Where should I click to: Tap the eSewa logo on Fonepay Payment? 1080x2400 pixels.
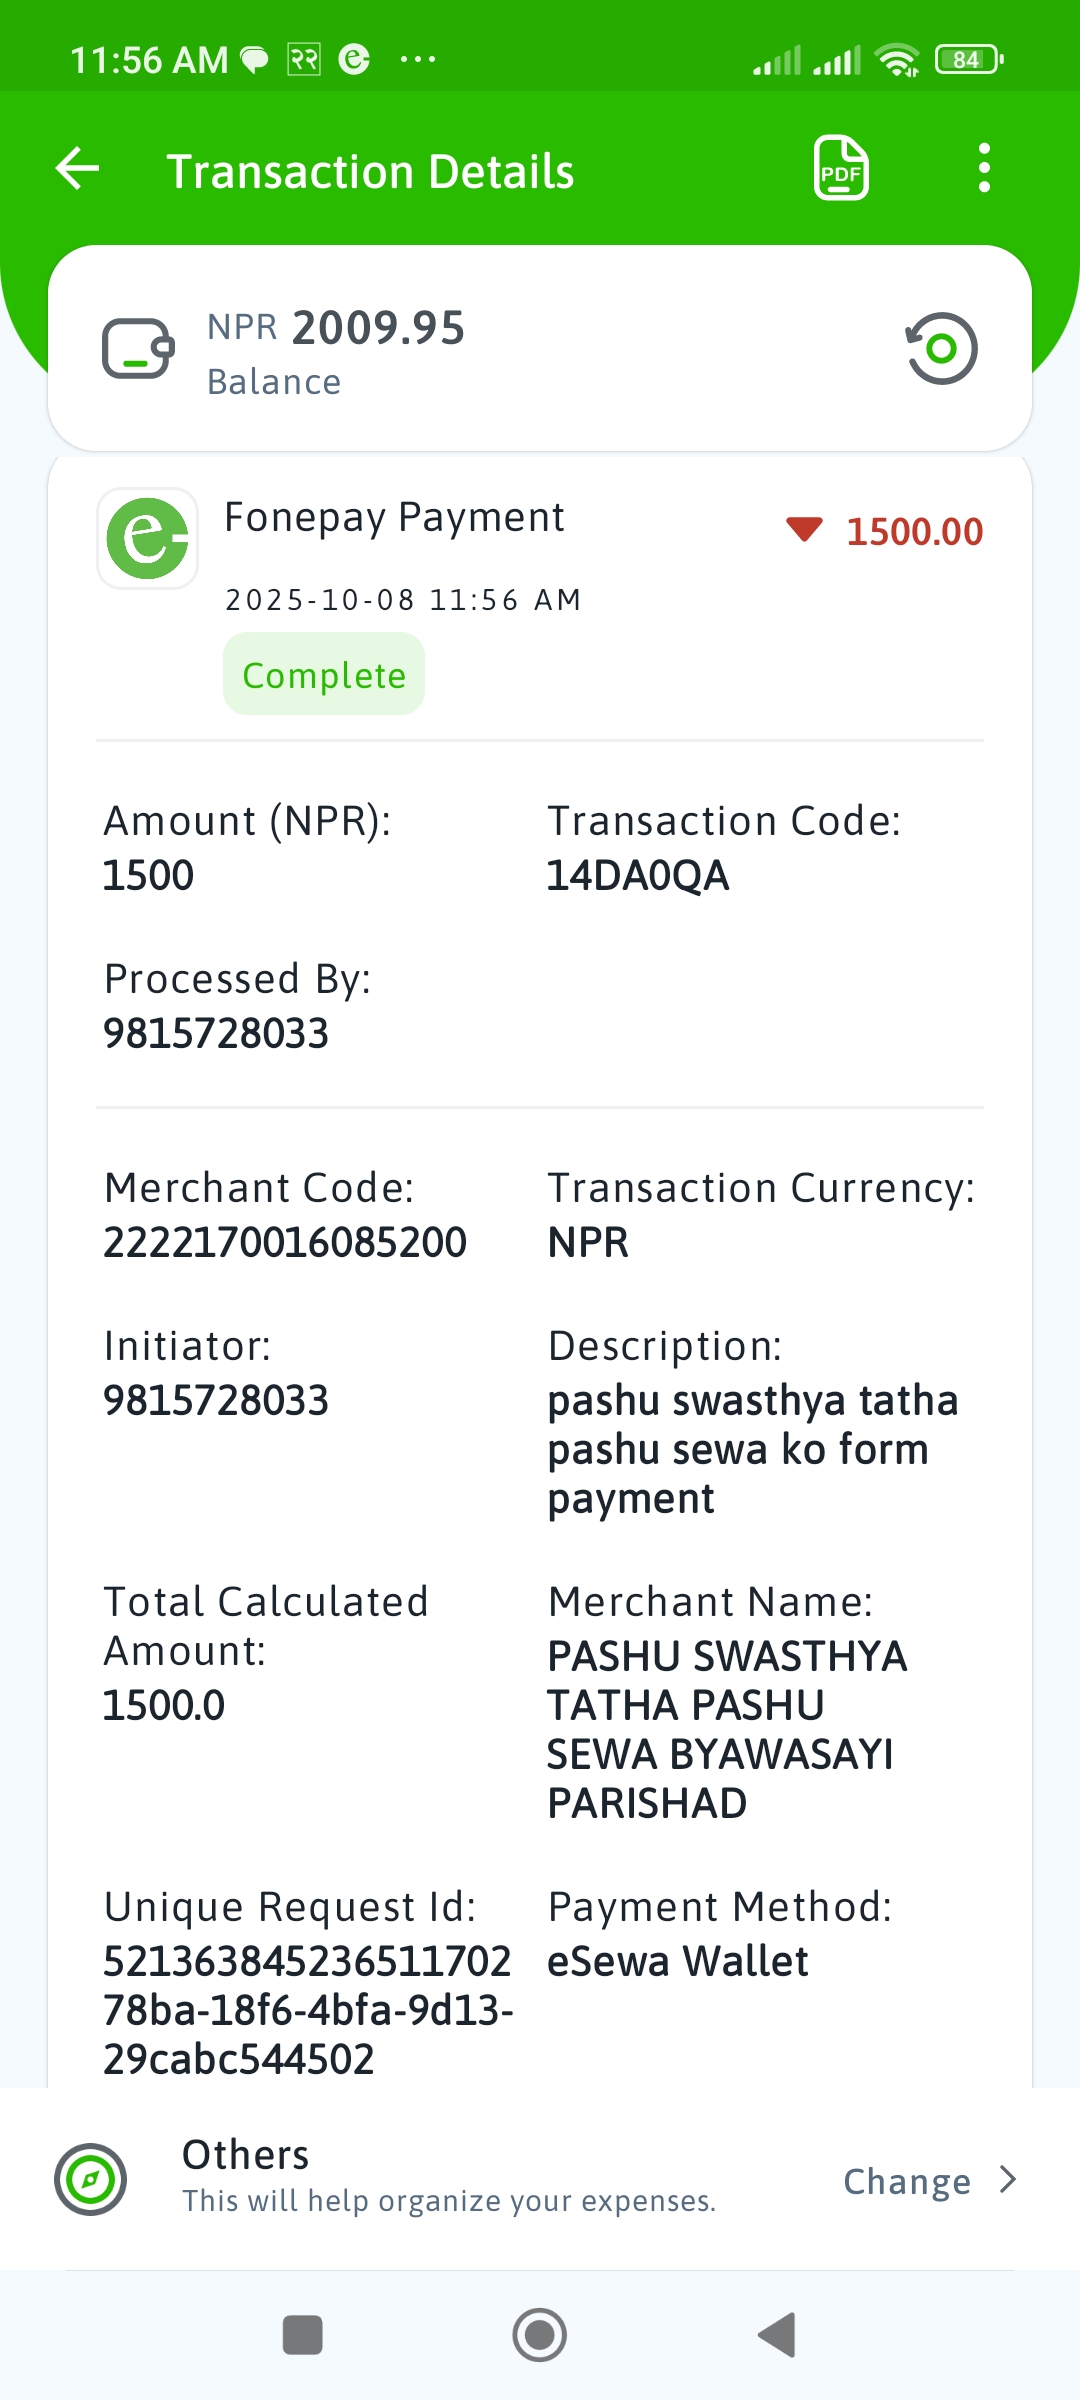148,538
